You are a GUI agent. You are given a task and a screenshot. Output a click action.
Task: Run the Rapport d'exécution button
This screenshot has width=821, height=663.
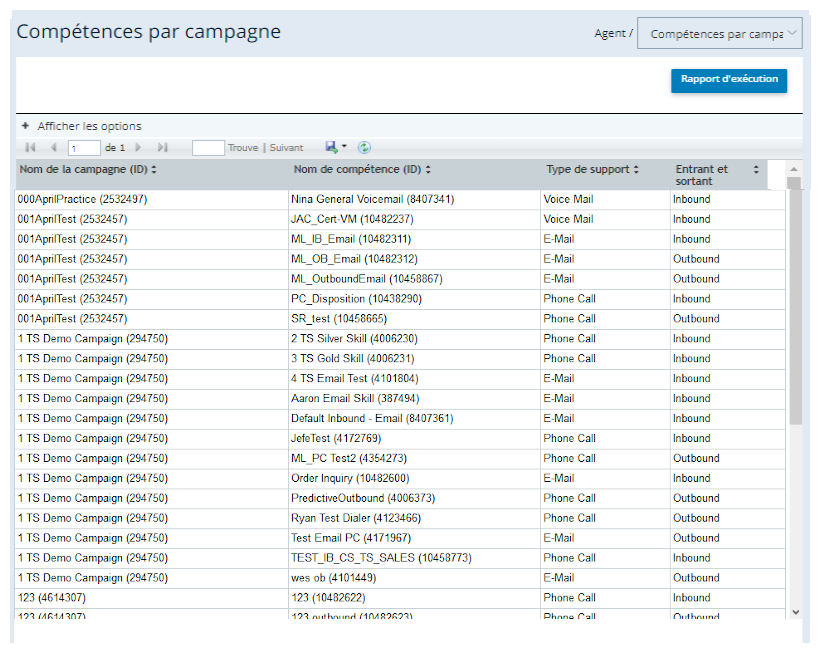coord(729,80)
